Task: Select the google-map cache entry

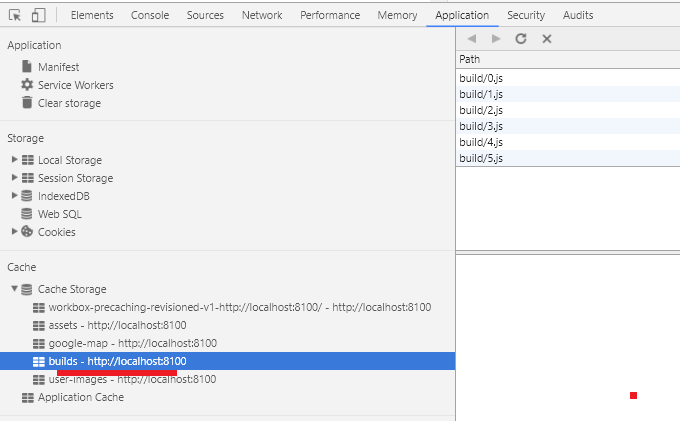Action: click(133, 343)
